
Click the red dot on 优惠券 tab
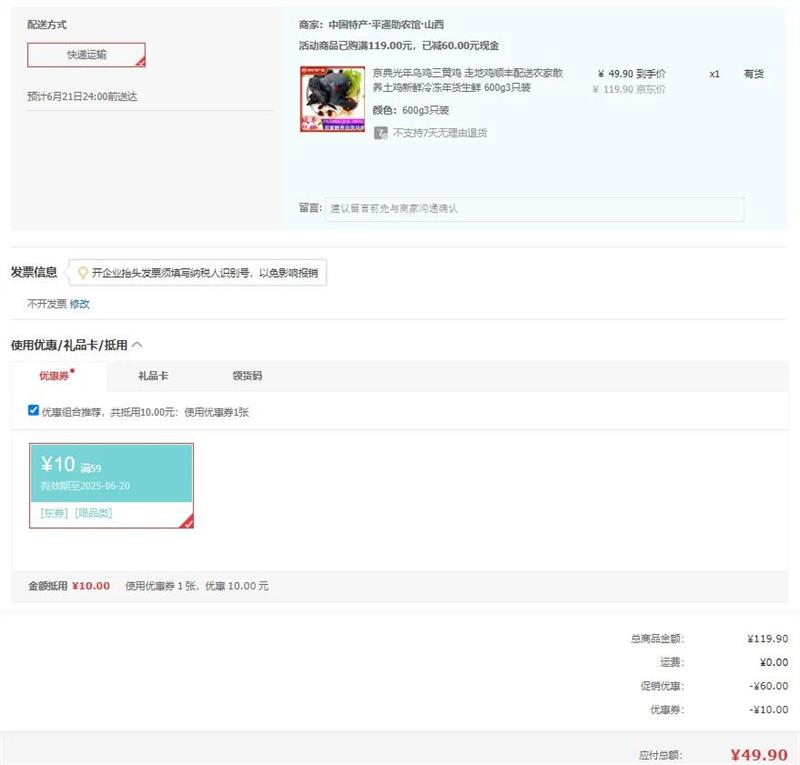tap(72, 371)
